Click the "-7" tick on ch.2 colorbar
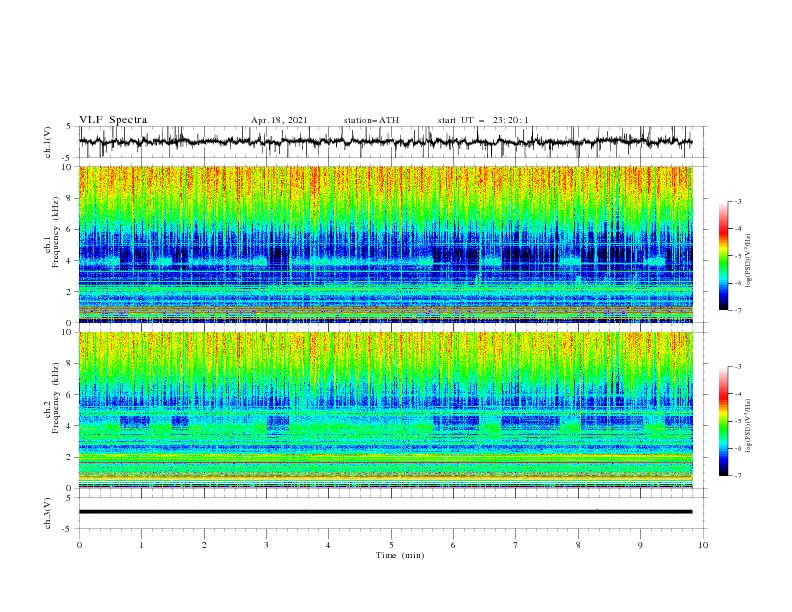 point(737,476)
